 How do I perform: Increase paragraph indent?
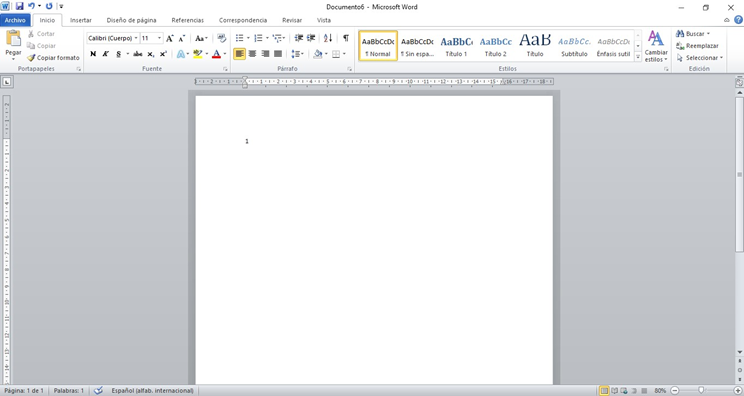pos(311,38)
